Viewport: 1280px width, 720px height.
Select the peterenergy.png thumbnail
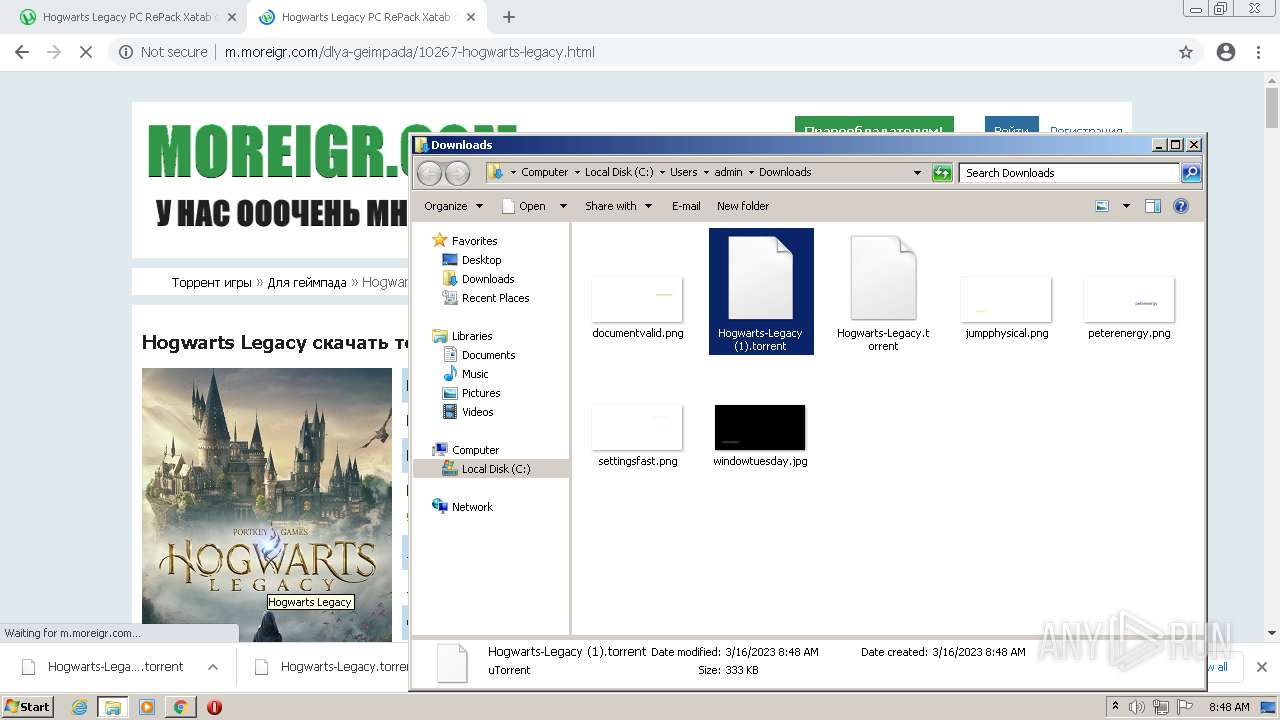pyautogui.click(x=1129, y=300)
